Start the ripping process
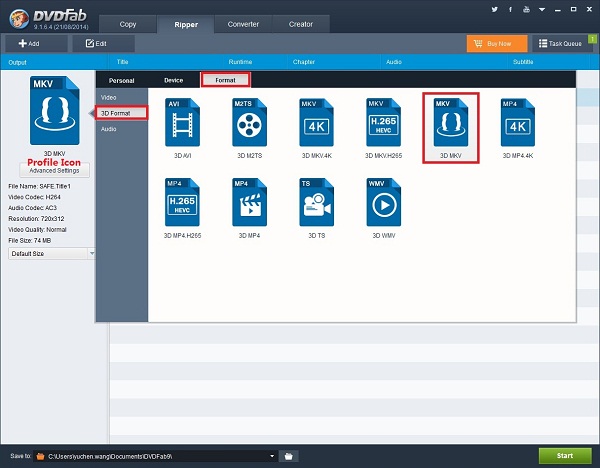The image size is (600, 468). pos(565,456)
